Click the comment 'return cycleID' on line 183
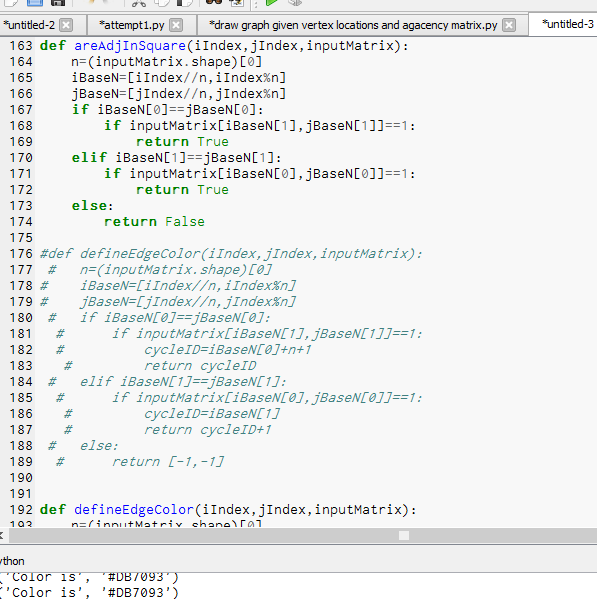The image size is (597, 599). (200, 366)
